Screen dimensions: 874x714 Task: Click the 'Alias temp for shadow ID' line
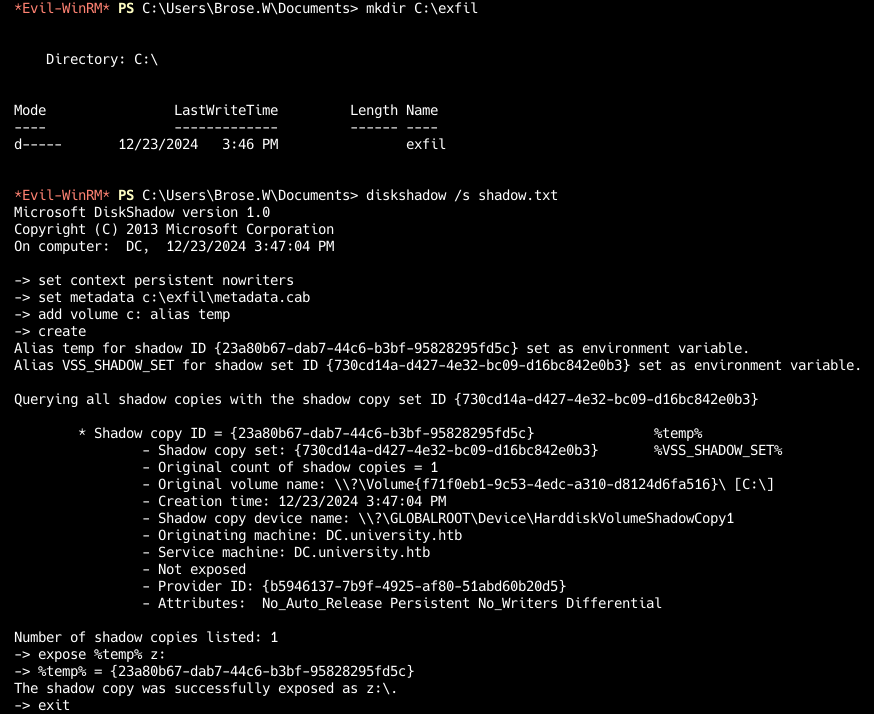(x=381, y=348)
